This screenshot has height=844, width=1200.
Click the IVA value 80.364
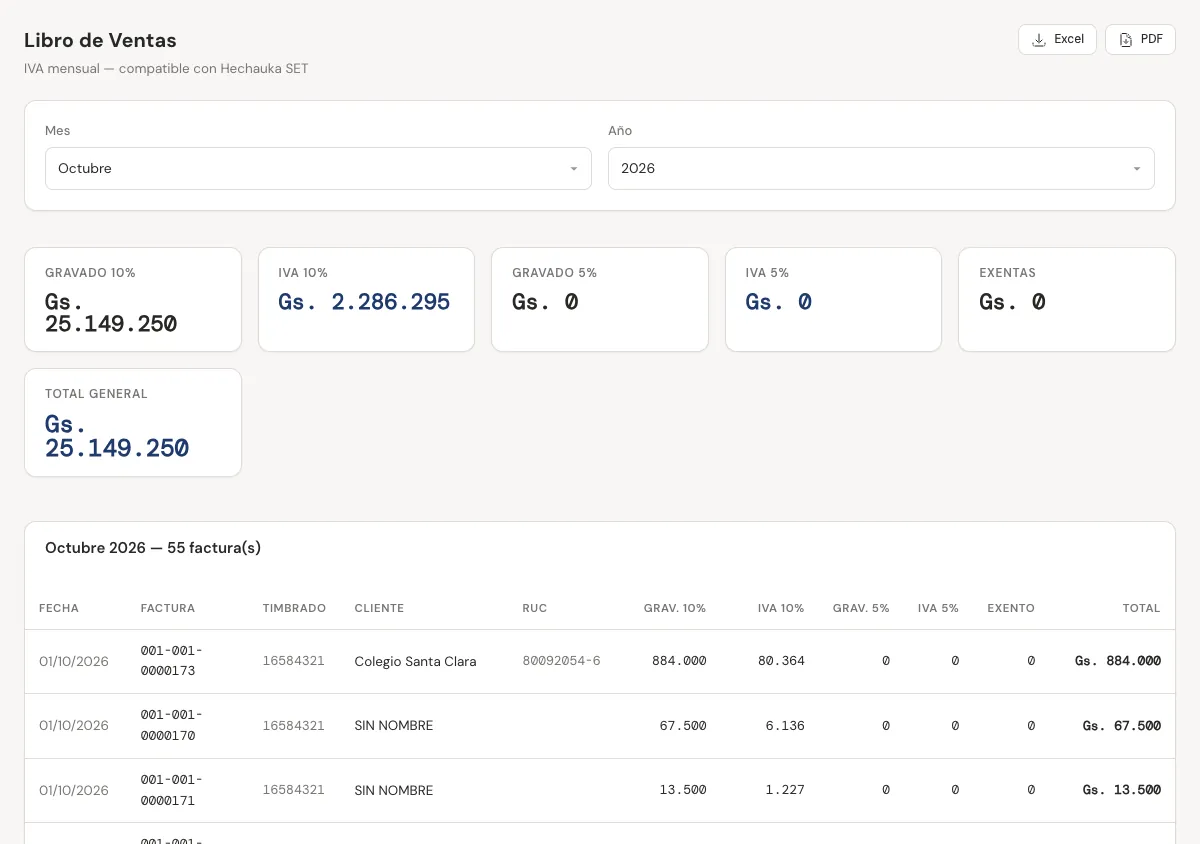click(x=782, y=661)
